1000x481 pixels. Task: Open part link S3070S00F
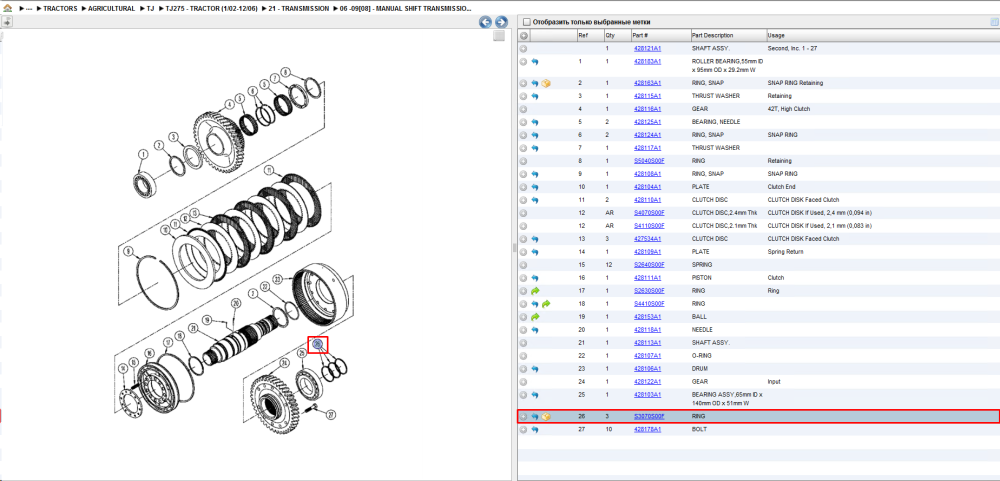point(649,417)
